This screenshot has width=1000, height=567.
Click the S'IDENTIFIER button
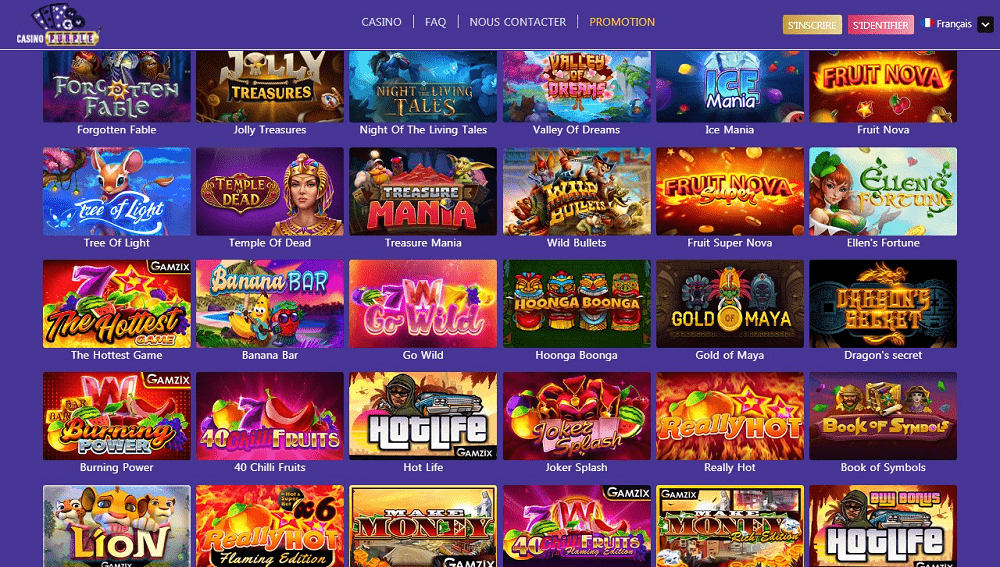[x=881, y=25]
